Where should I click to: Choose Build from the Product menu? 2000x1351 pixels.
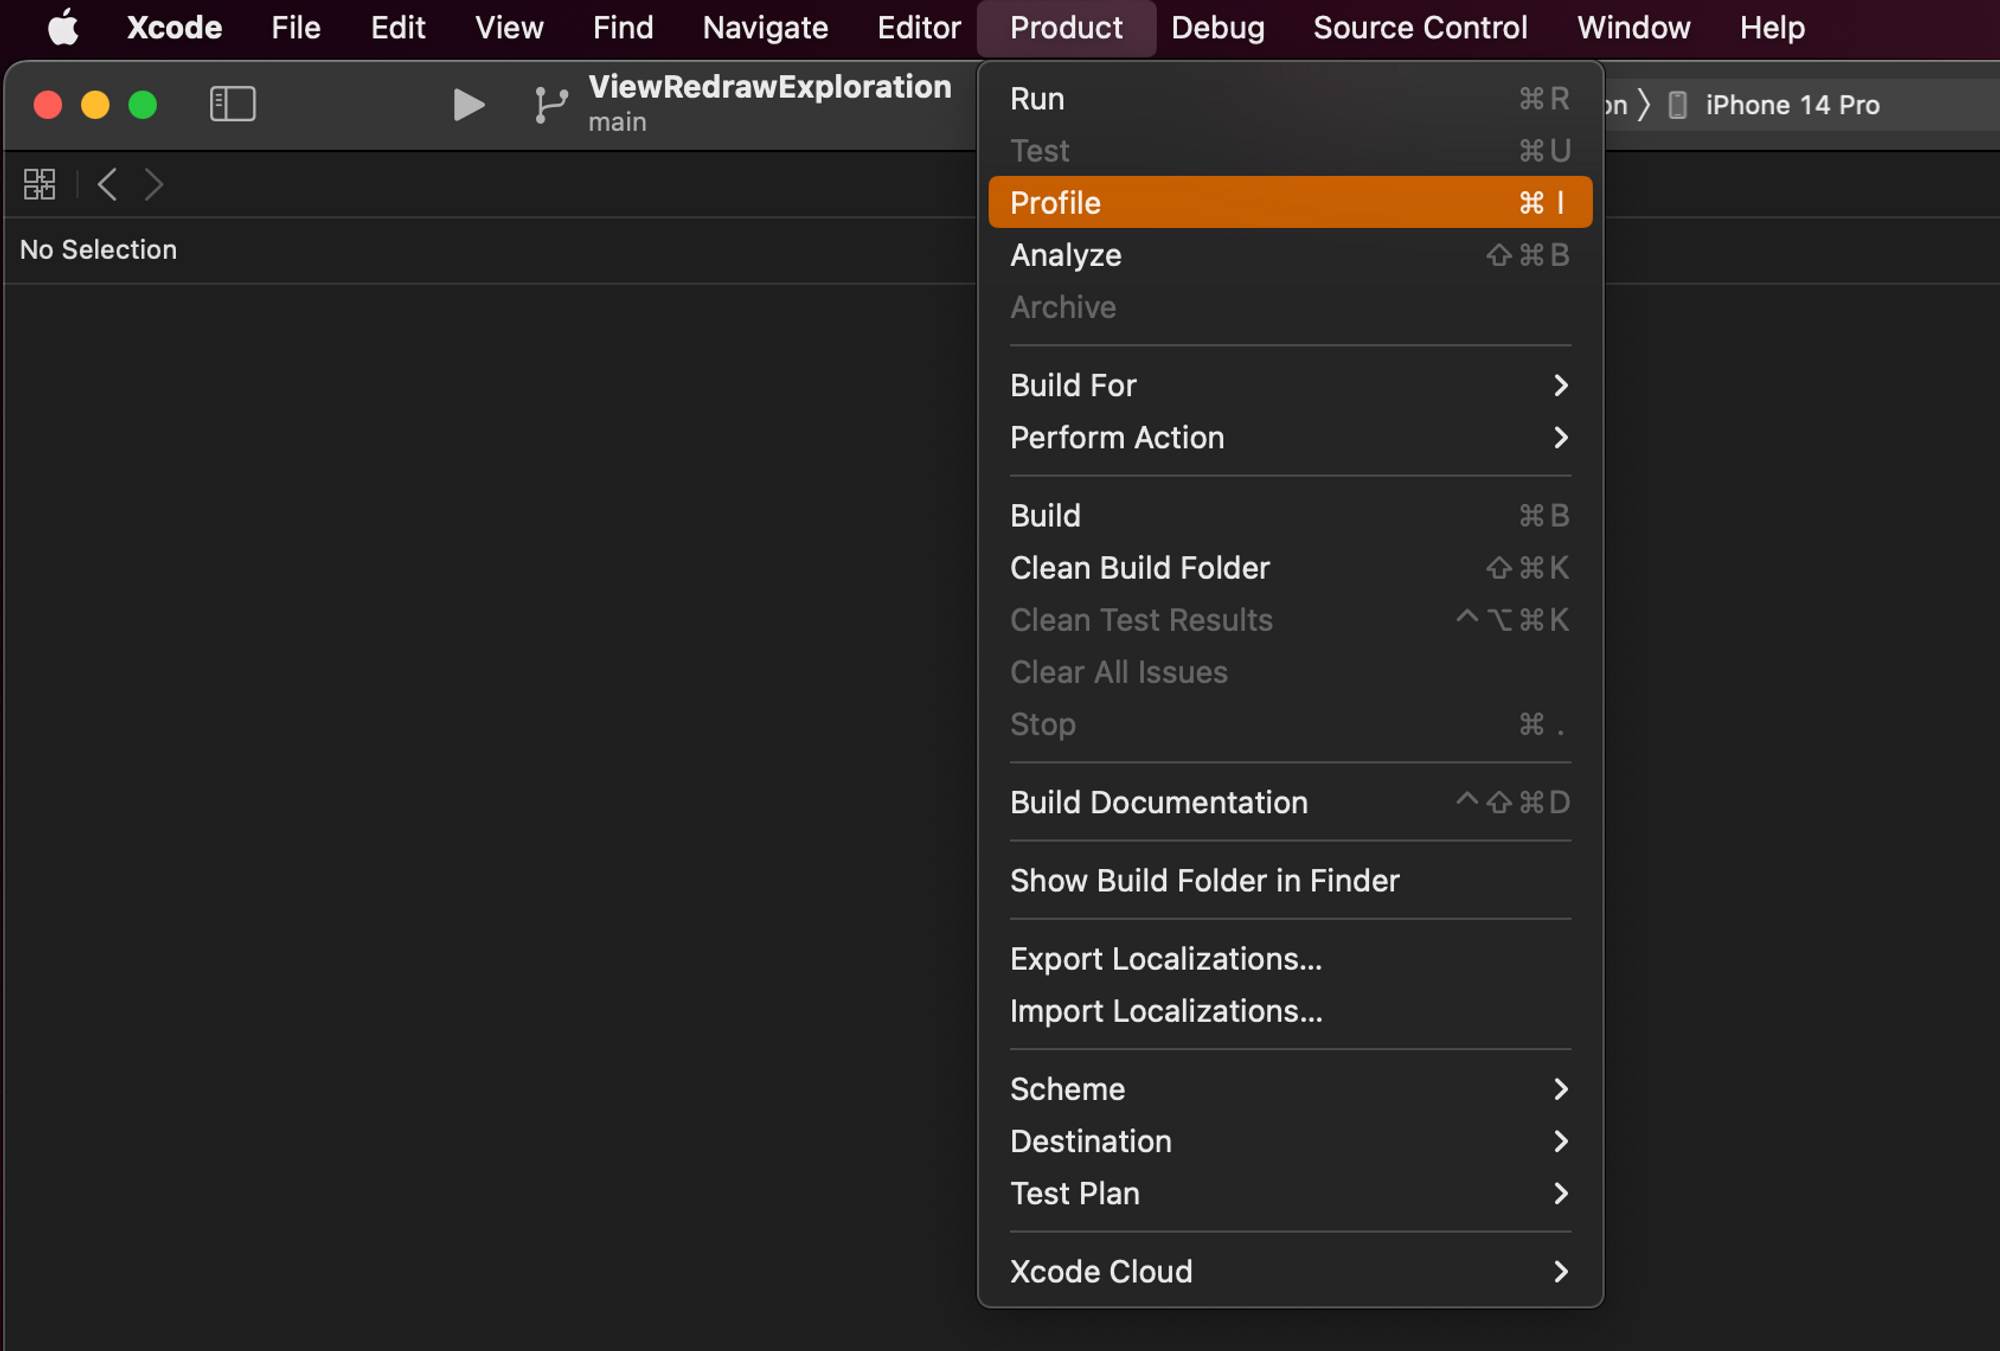point(1290,515)
